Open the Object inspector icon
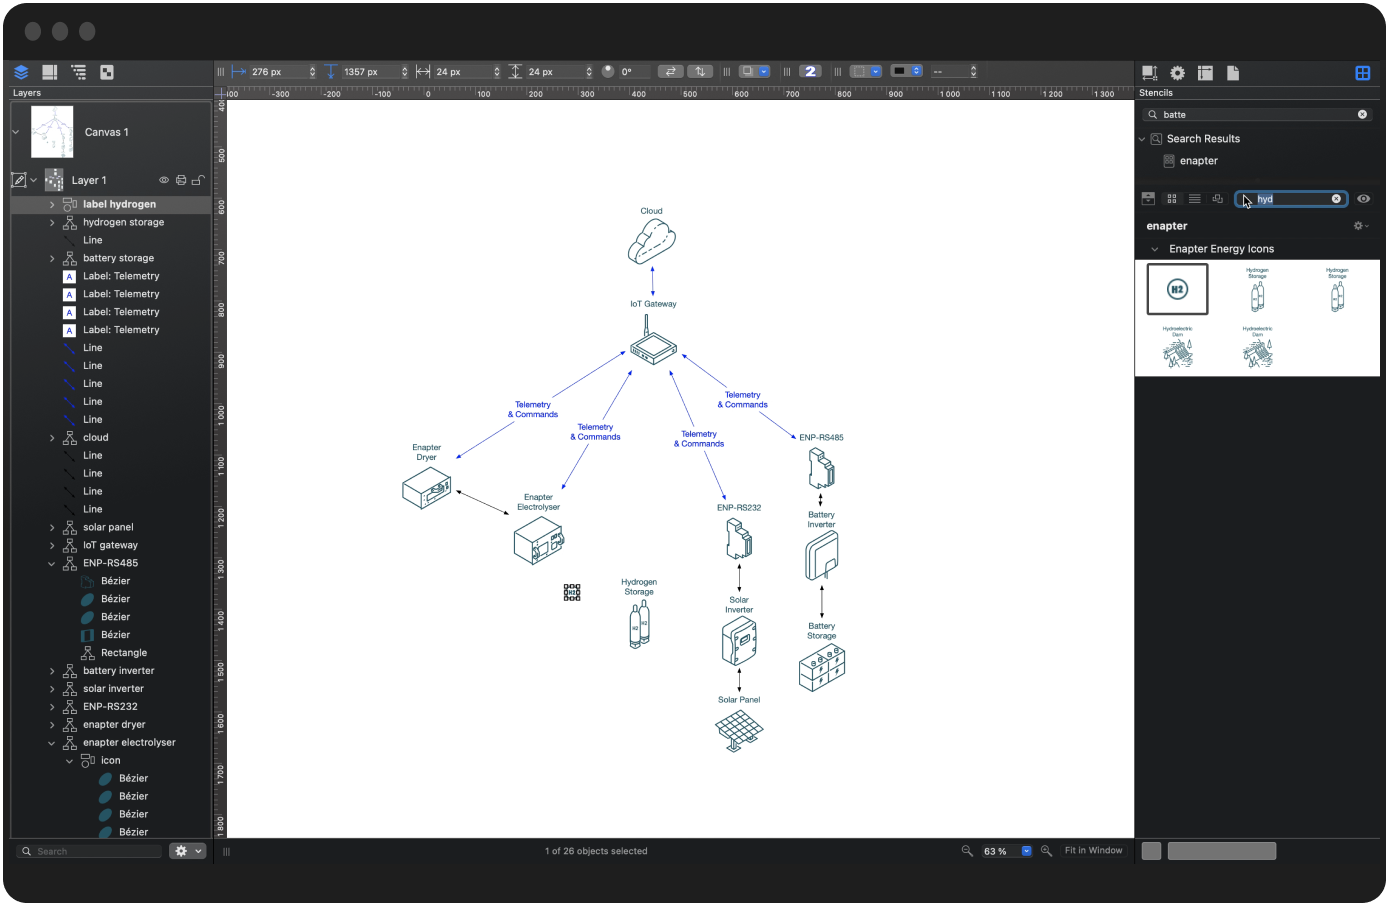This screenshot has height=906, width=1389. tap(1150, 73)
